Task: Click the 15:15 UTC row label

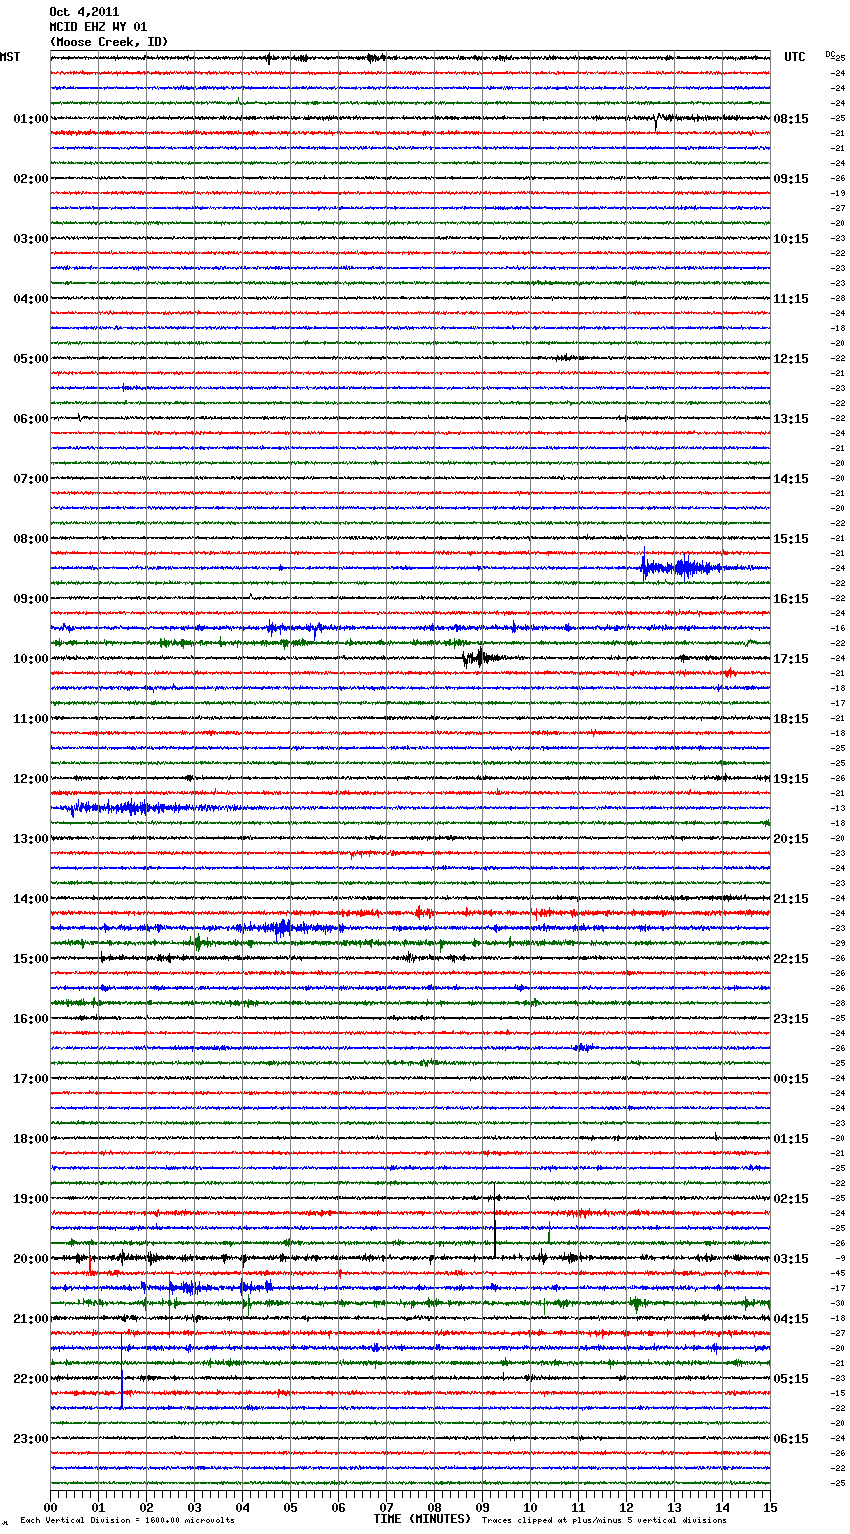Action: tap(790, 539)
